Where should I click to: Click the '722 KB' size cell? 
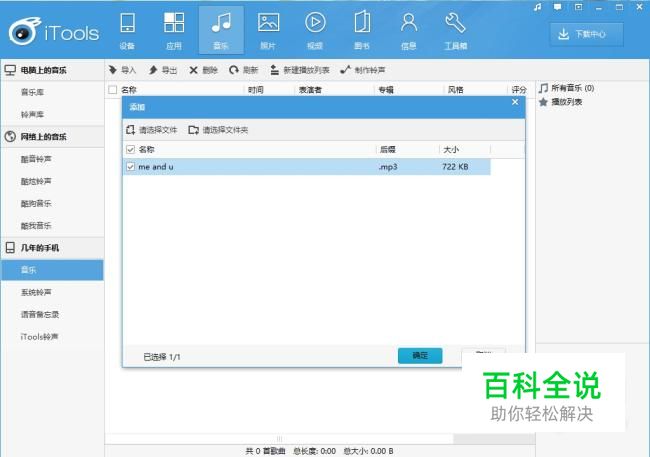coord(455,167)
